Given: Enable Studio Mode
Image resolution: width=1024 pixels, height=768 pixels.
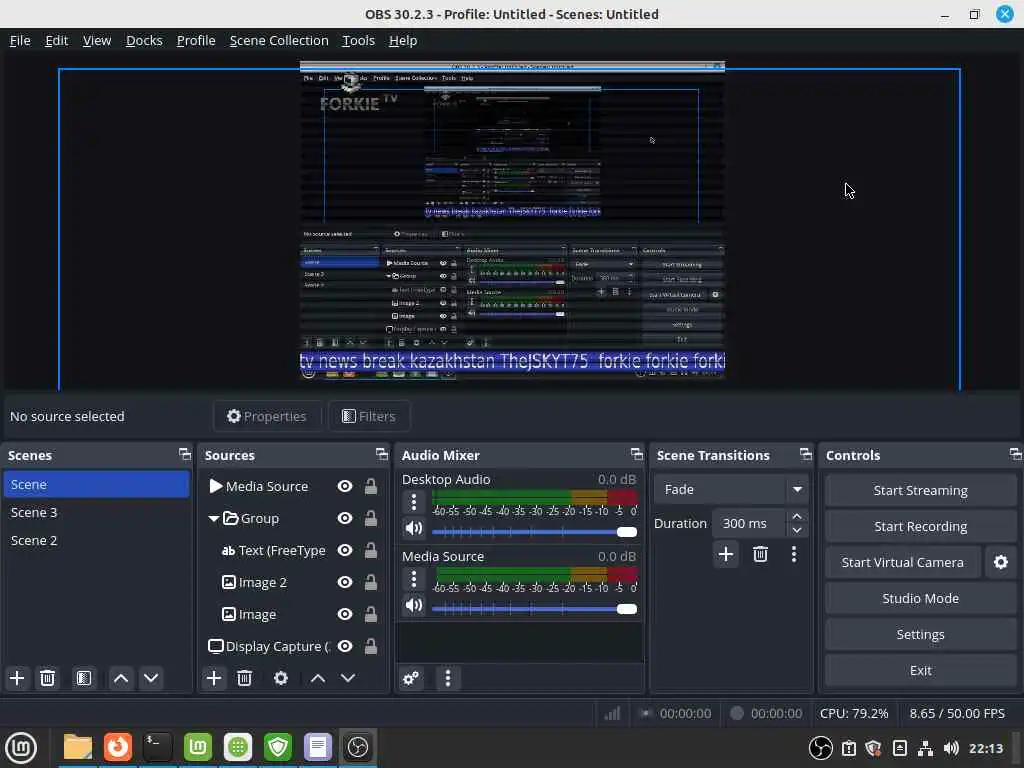Looking at the screenshot, I should (920, 598).
